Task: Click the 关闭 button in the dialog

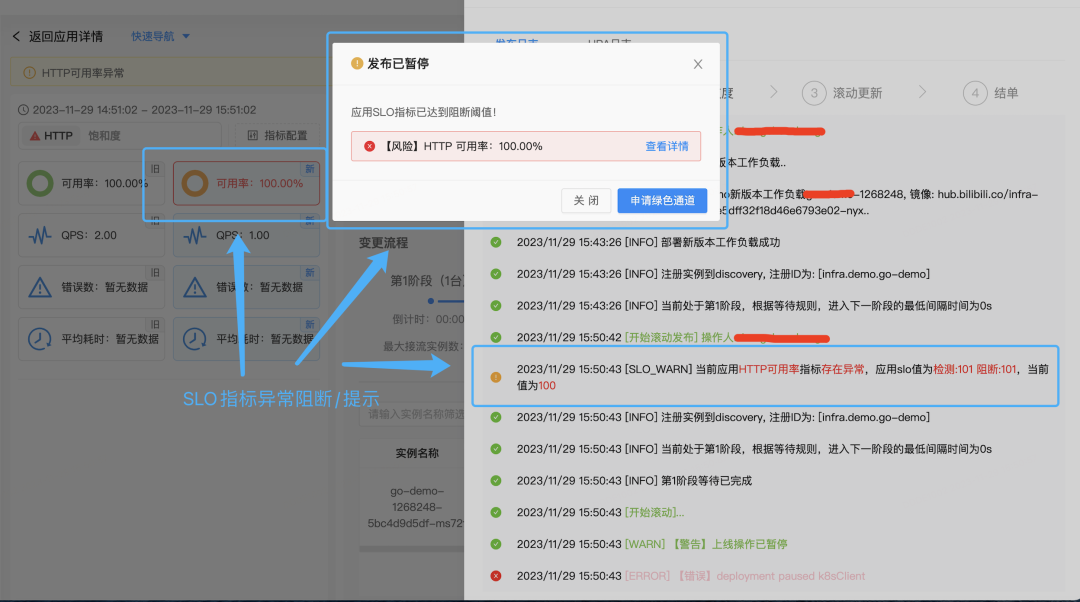Action: (x=586, y=200)
